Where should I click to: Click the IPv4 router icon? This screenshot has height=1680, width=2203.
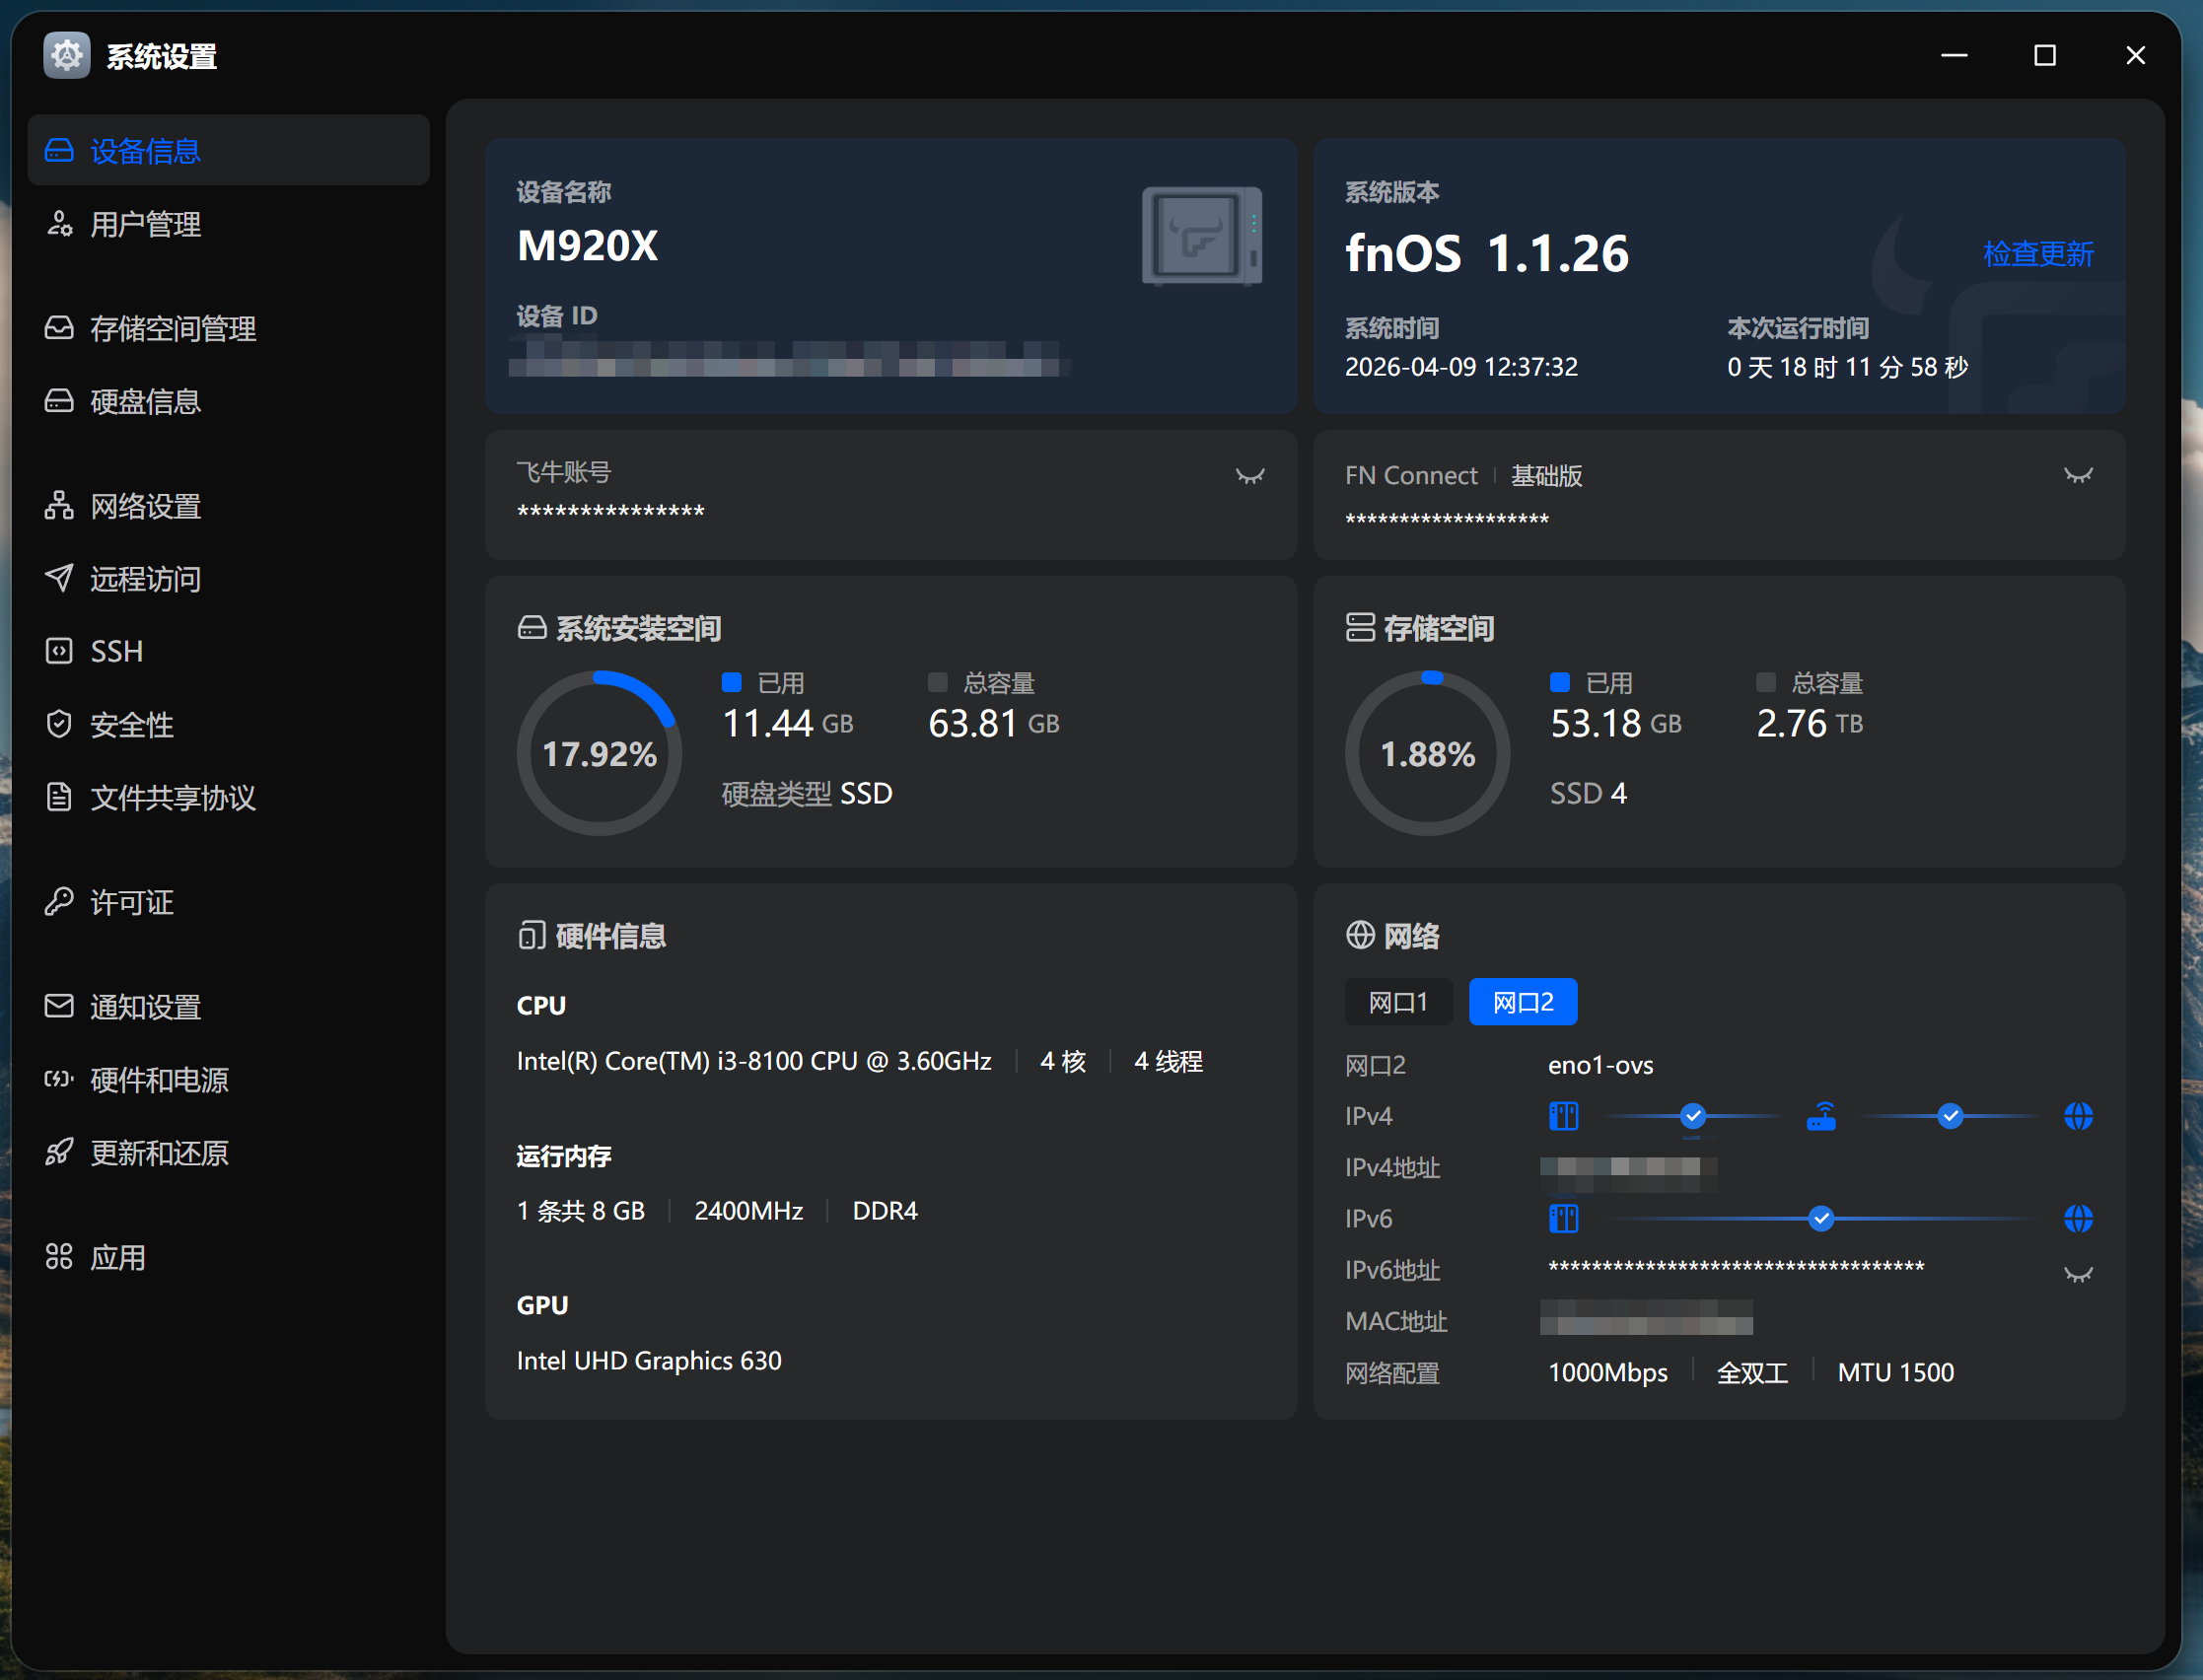pos(1821,1116)
